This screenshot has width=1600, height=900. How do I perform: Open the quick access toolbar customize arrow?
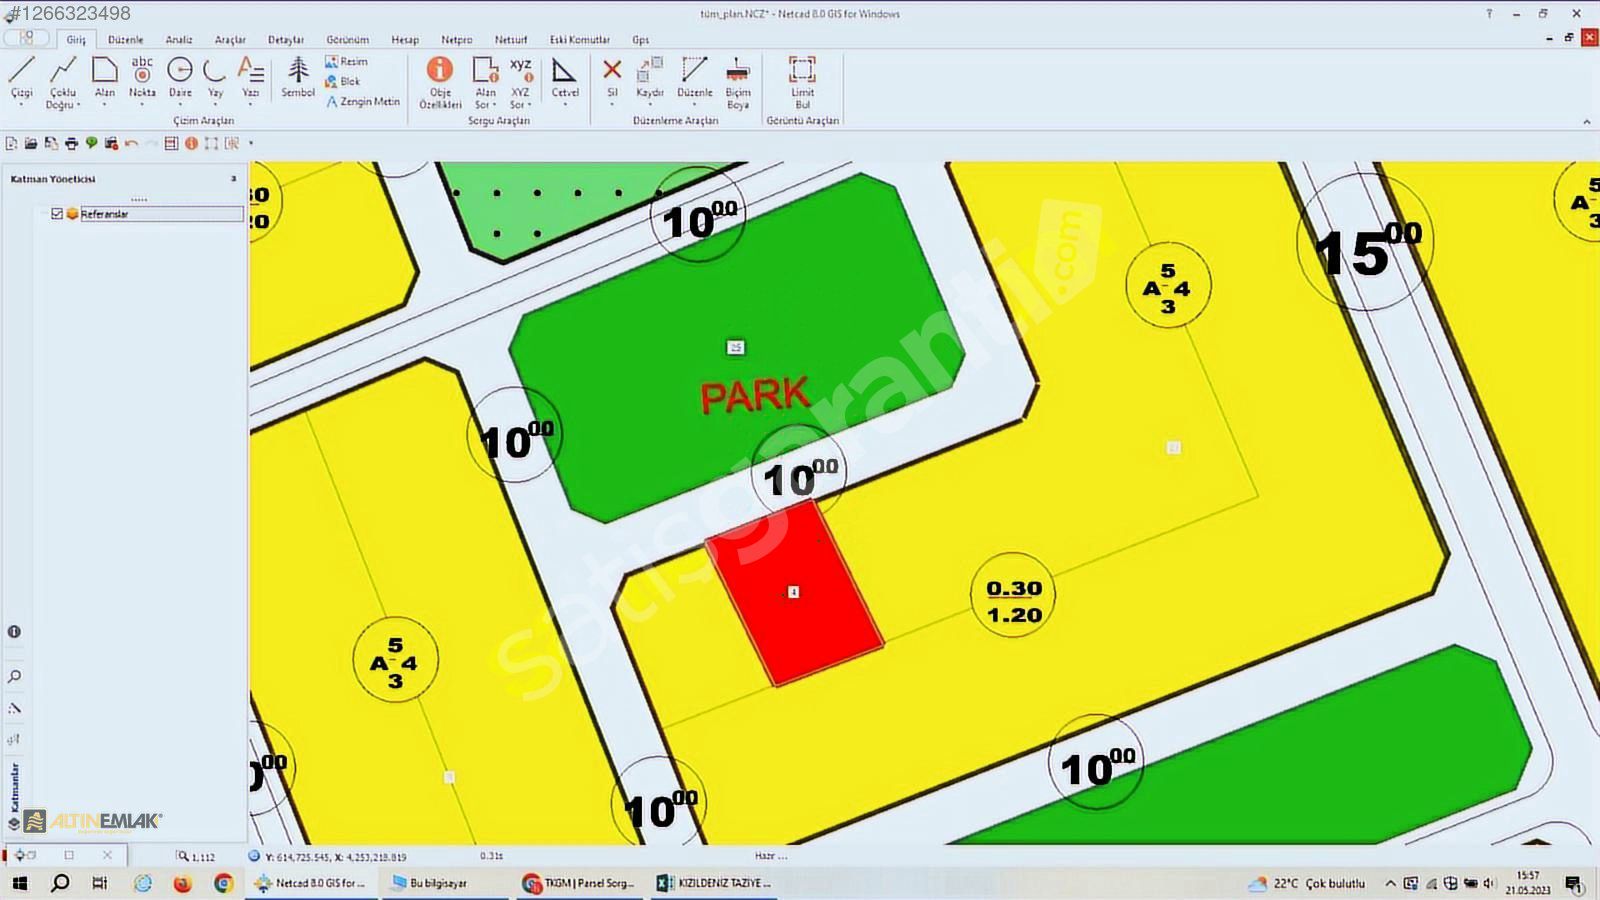pyautogui.click(x=251, y=144)
